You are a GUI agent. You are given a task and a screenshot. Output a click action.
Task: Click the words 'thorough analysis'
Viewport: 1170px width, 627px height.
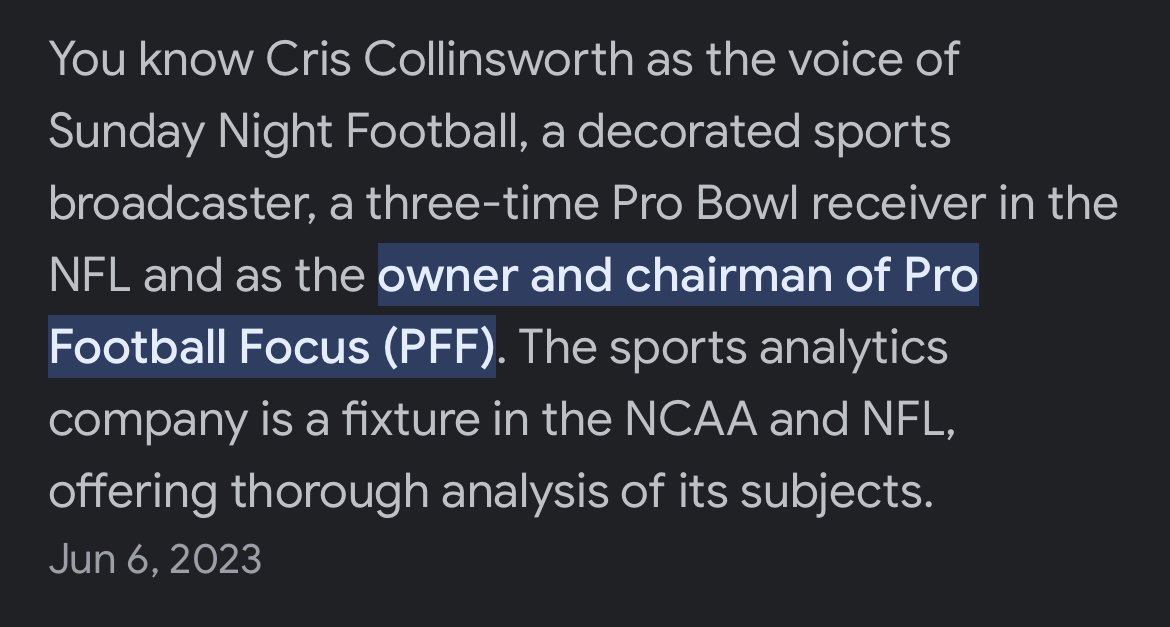pyautogui.click(x=419, y=493)
